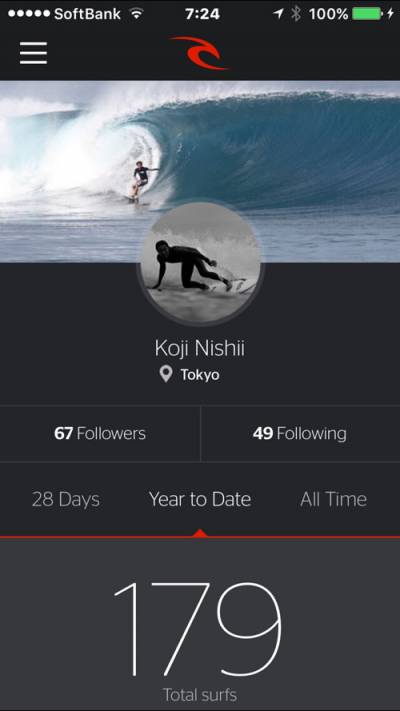Select the Year to Date tab

200,500
